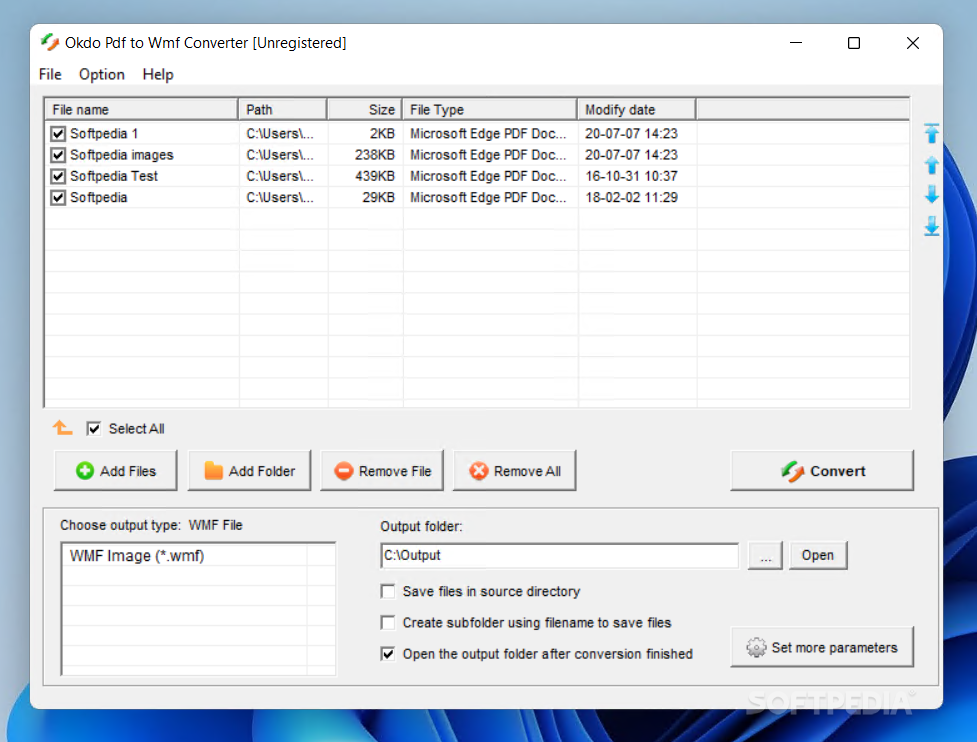
Task: Sort by the Modify date column header
Action: pyautogui.click(x=637, y=110)
